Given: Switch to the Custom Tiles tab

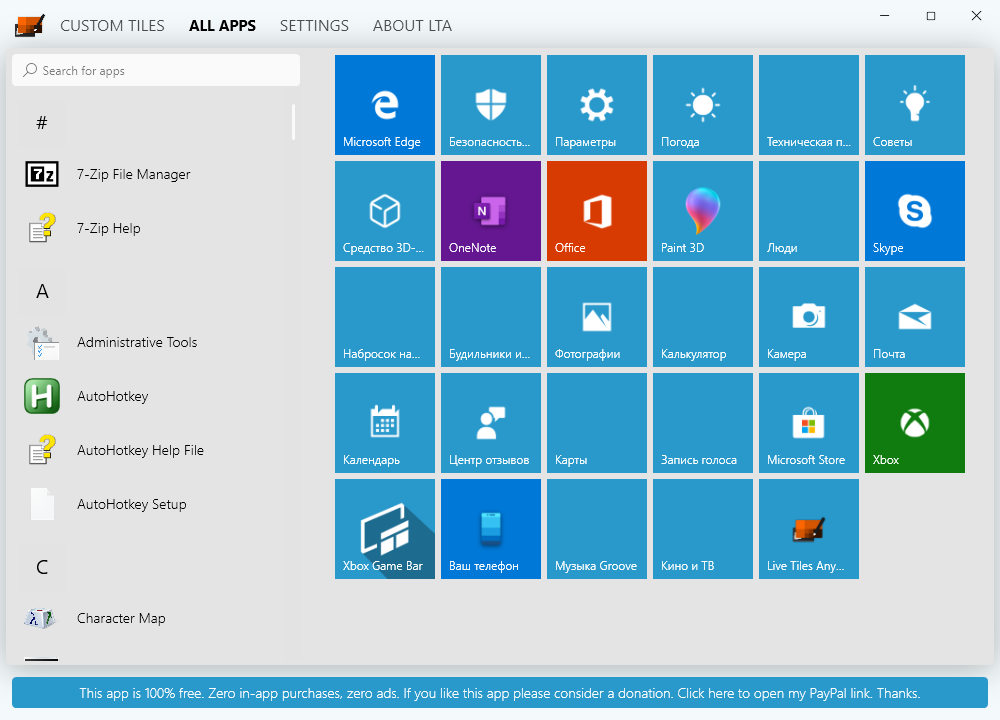Looking at the screenshot, I should tap(112, 26).
